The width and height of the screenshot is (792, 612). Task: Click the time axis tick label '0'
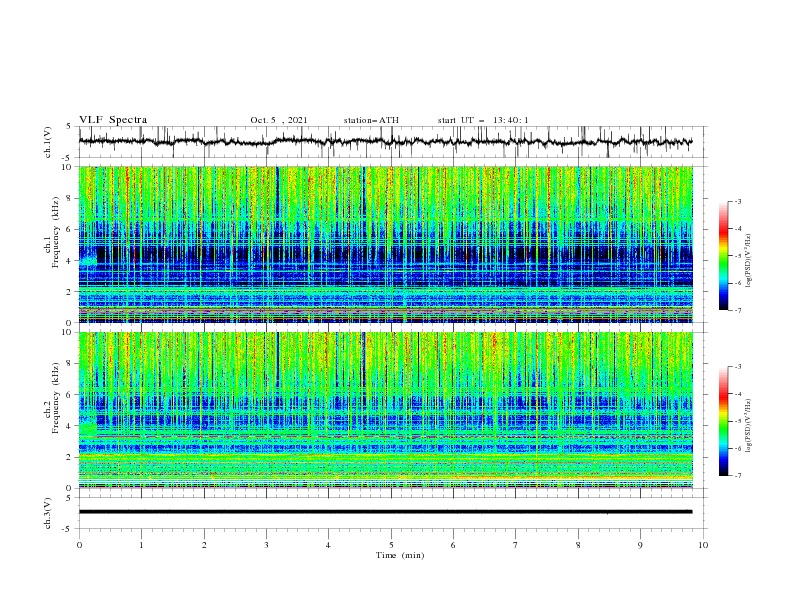(79, 545)
